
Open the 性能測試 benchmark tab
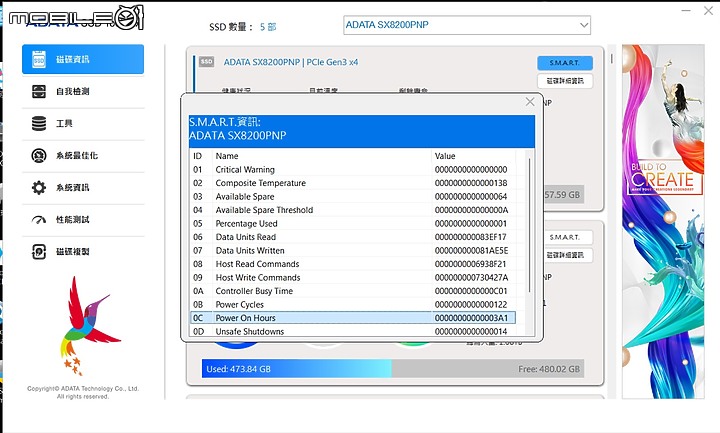tap(83, 219)
